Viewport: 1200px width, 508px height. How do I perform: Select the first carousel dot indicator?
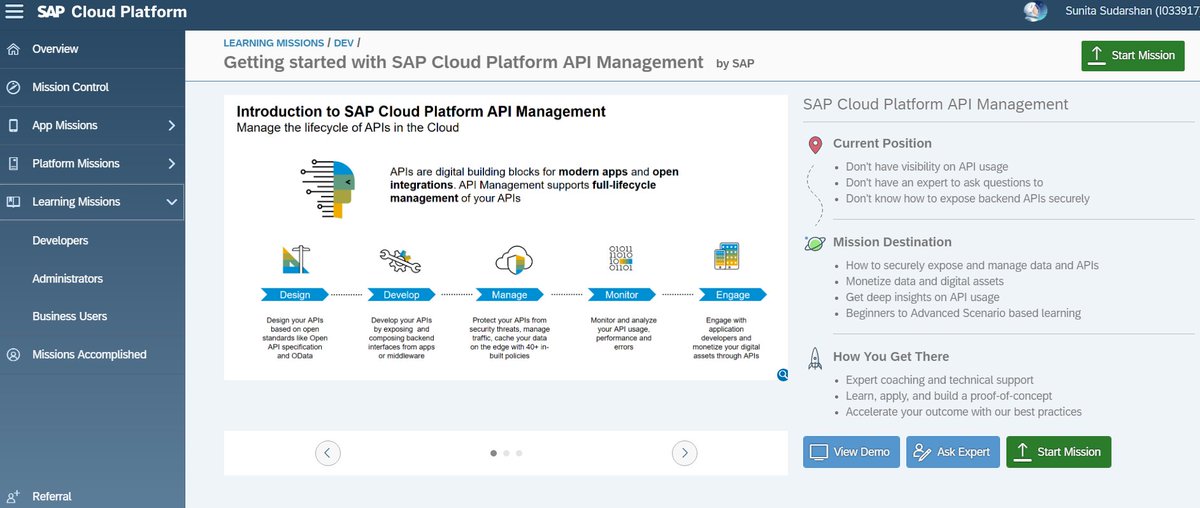493,453
